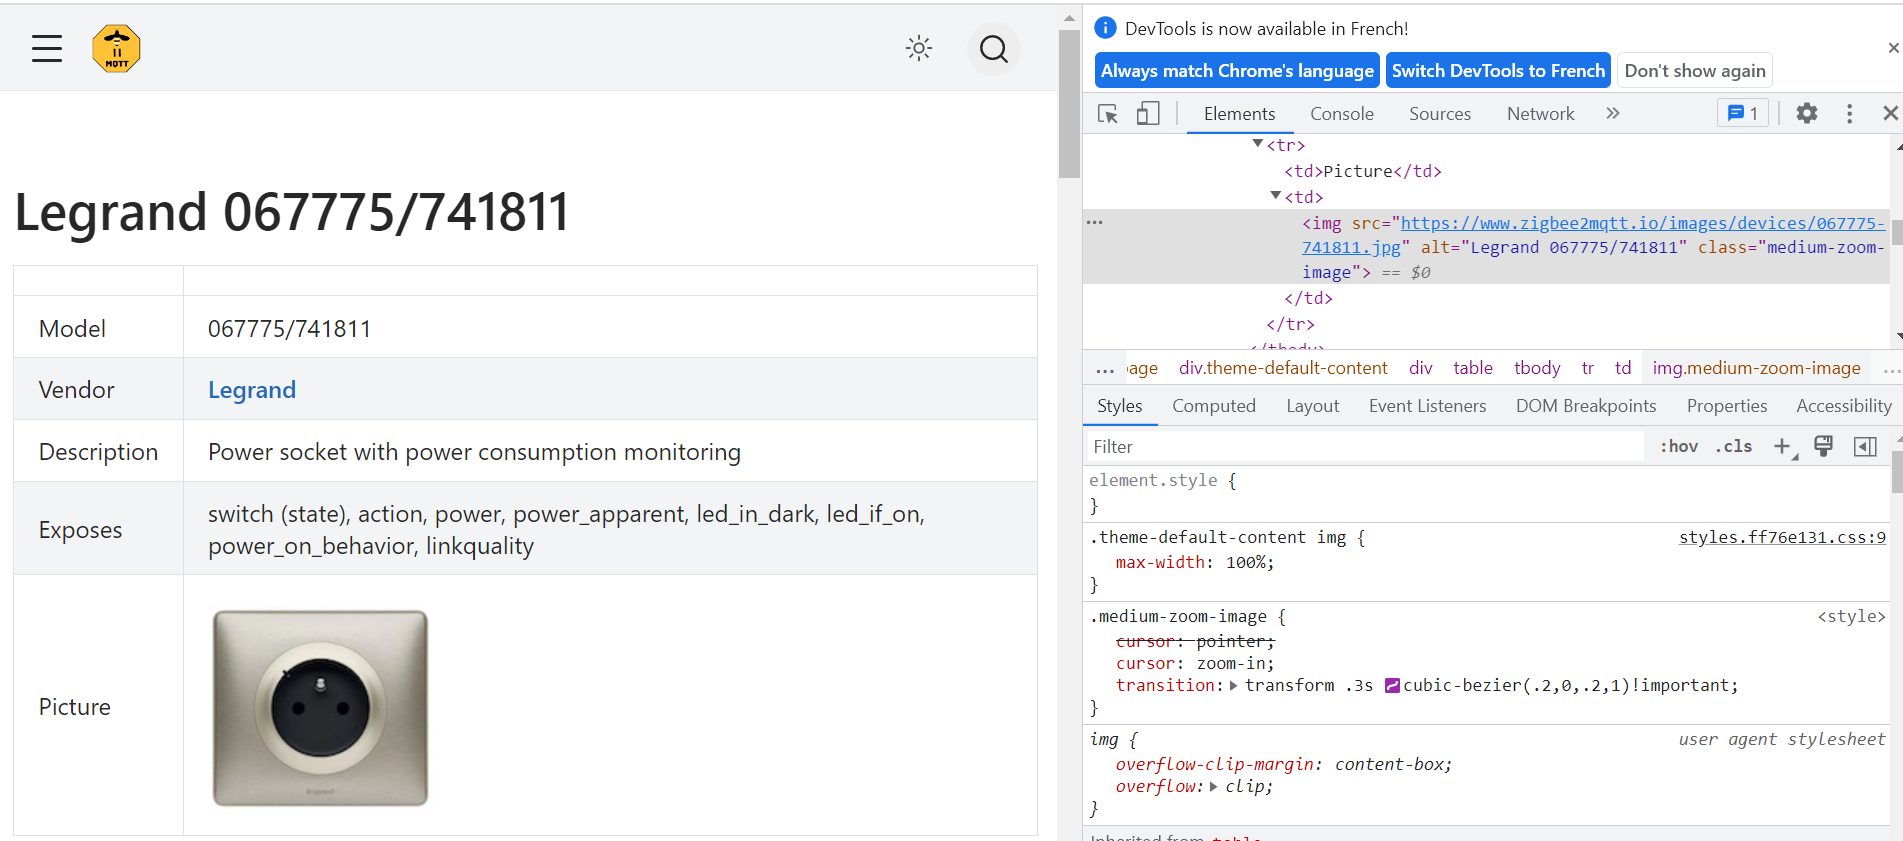
Task: Toggle the light/dark theme sun icon
Action: click(x=918, y=48)
